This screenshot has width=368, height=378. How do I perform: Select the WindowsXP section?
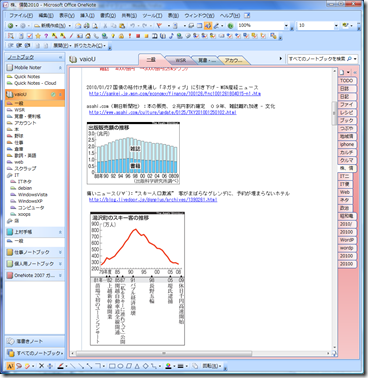click(30, 201)
